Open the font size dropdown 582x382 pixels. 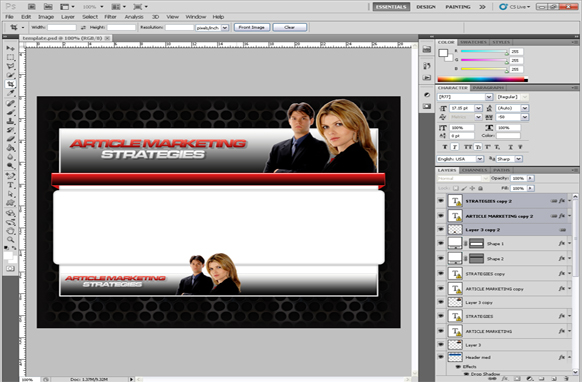click(x=478, y=108)
